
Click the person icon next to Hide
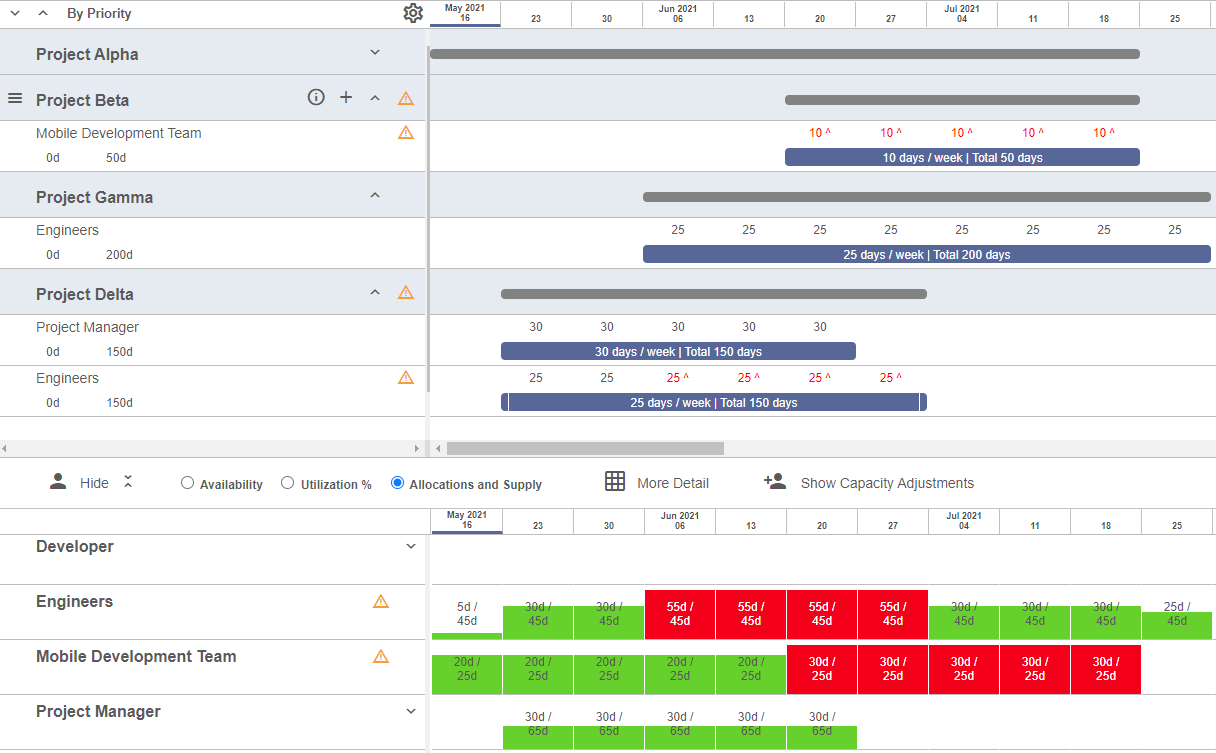point(58,482)
